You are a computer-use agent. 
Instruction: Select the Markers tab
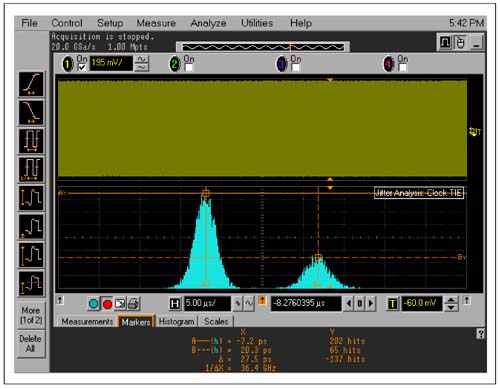click(x=136, y=322)
